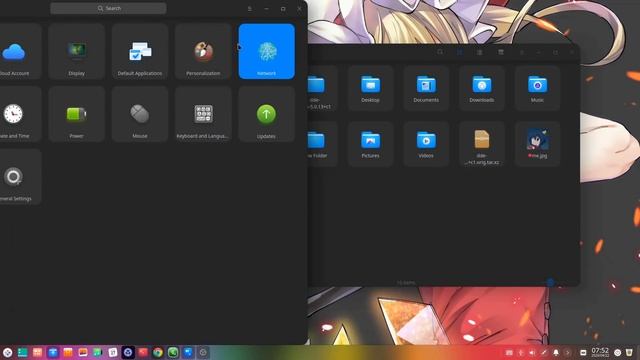This screenshot has width=640, height=360.
Task: Open the power button in dock
Action: pyautogui.click(x=618, y=353)
